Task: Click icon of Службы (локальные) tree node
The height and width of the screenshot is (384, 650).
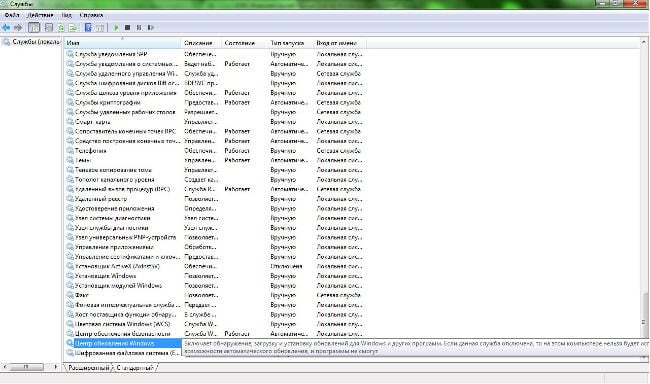Action: [x=6, y=42]
